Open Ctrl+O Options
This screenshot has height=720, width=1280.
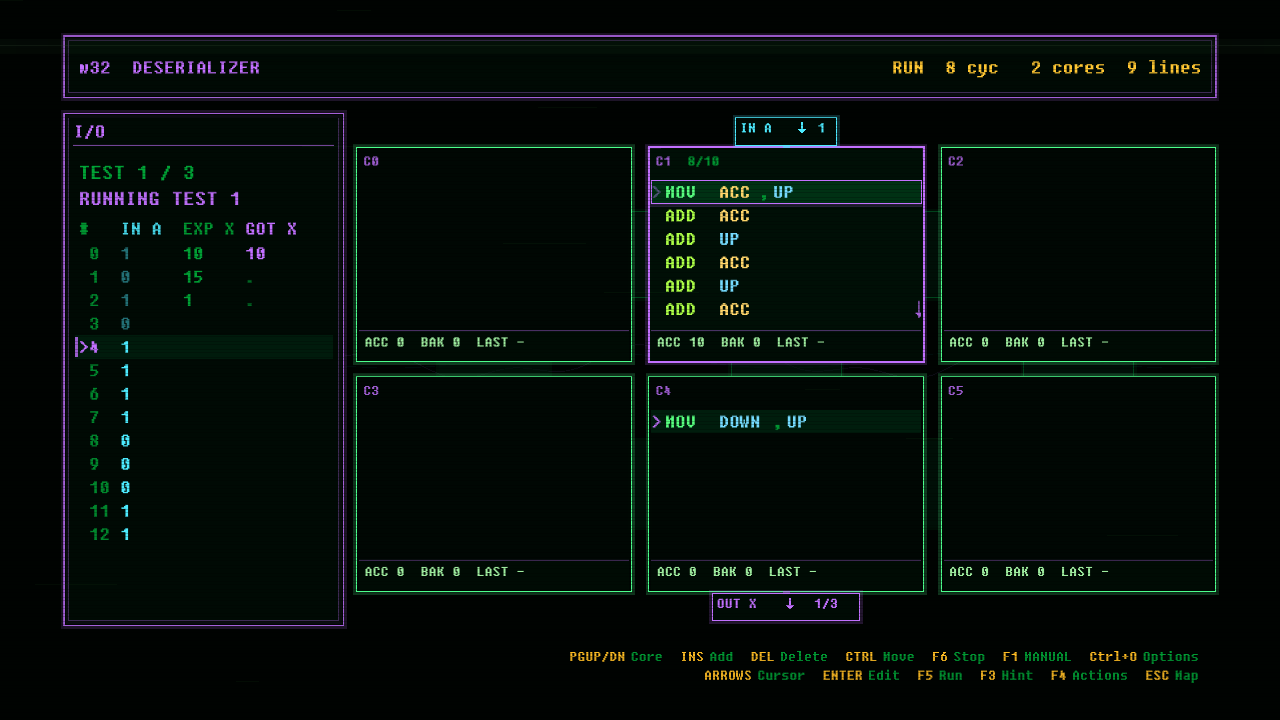[x=1144, y=657]
